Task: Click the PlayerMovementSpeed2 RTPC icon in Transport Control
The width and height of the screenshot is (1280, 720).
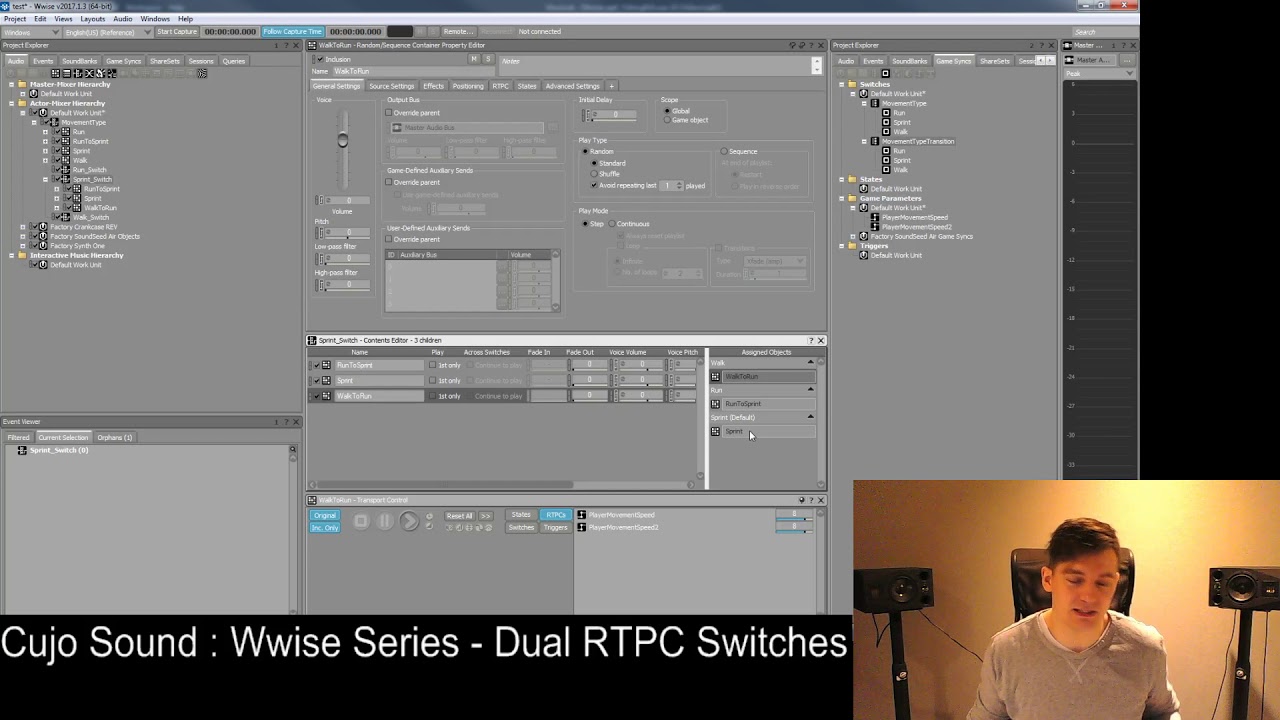Action: [x=582, y=527]
